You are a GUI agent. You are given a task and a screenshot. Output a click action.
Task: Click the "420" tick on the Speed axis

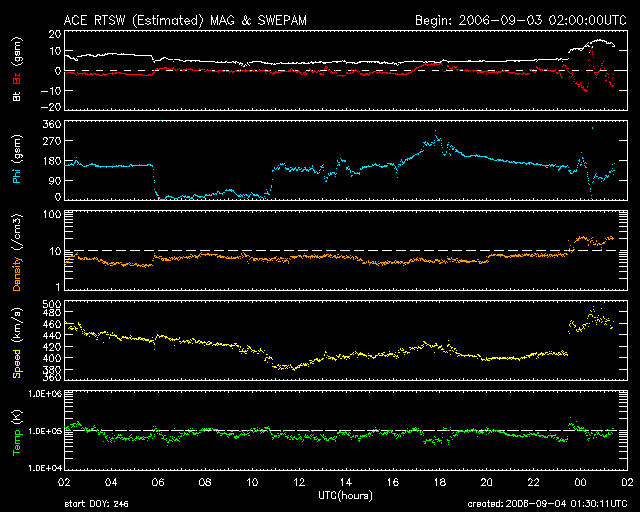click(x=52, y=347)
